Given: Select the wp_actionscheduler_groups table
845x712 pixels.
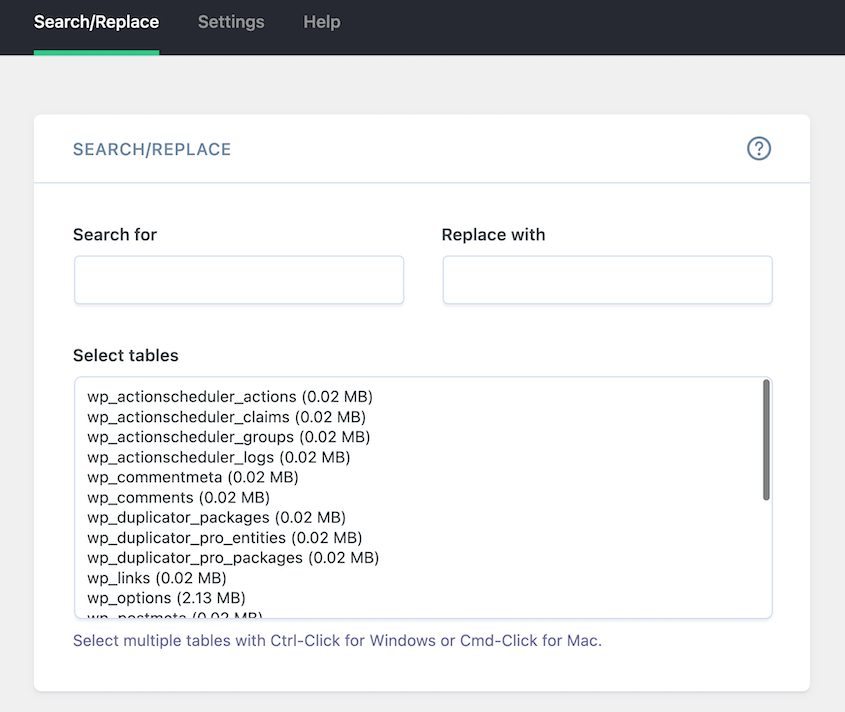Looking at the screenshot, I should (x=228, y=437).
